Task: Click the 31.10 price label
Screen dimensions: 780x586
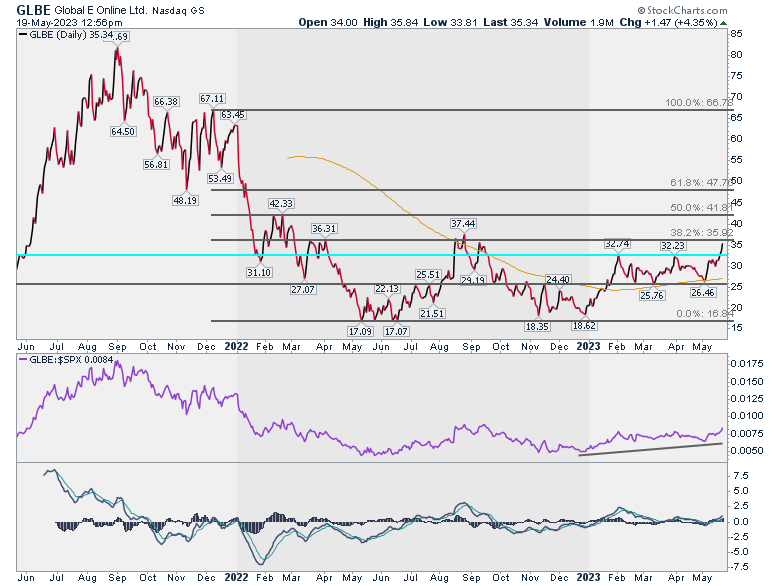Action: (x=259, y=272)
